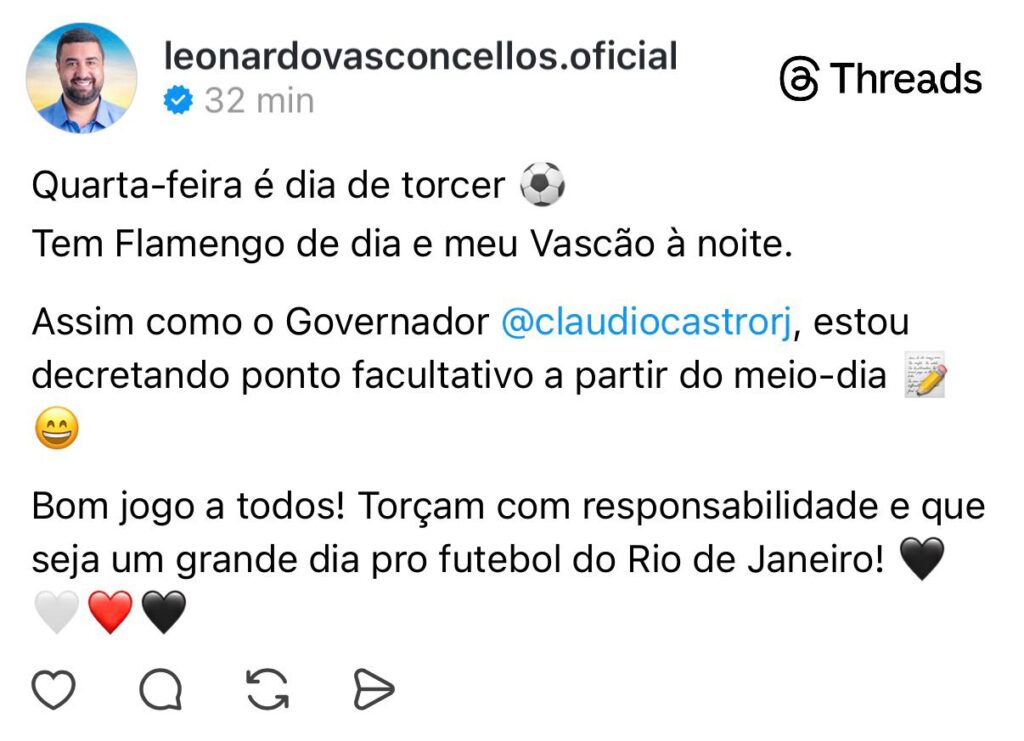Click the white heart emoji
Viewport: 1024px width, 741px height.
56,612
